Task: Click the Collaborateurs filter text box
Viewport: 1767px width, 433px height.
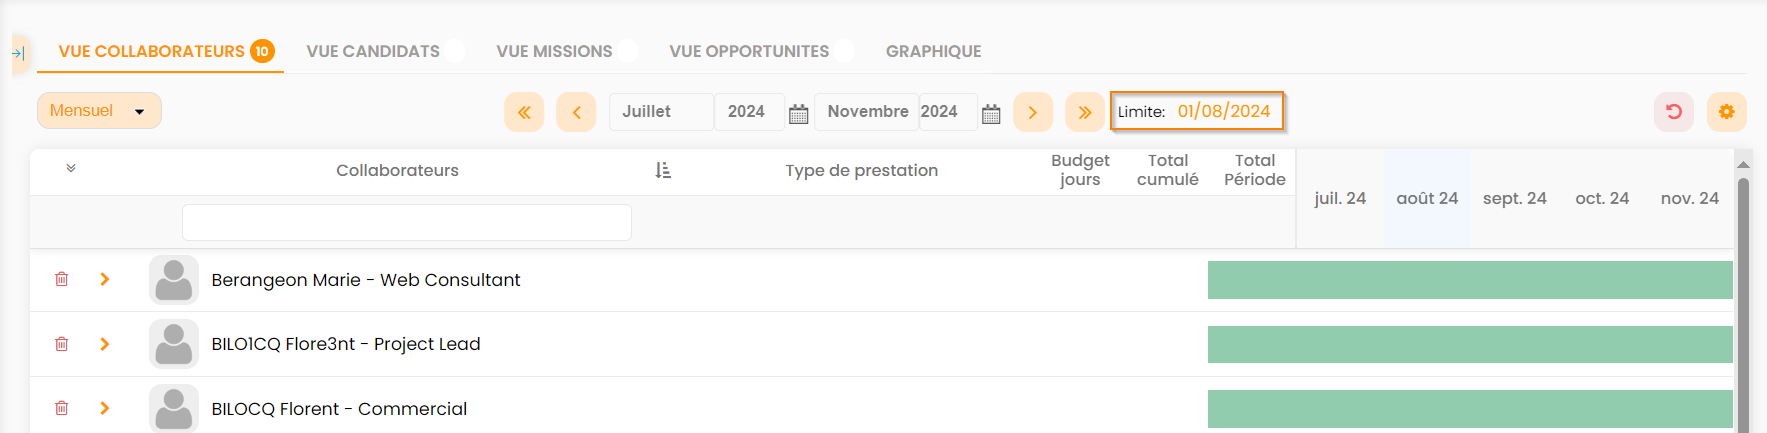Action: 406,222
